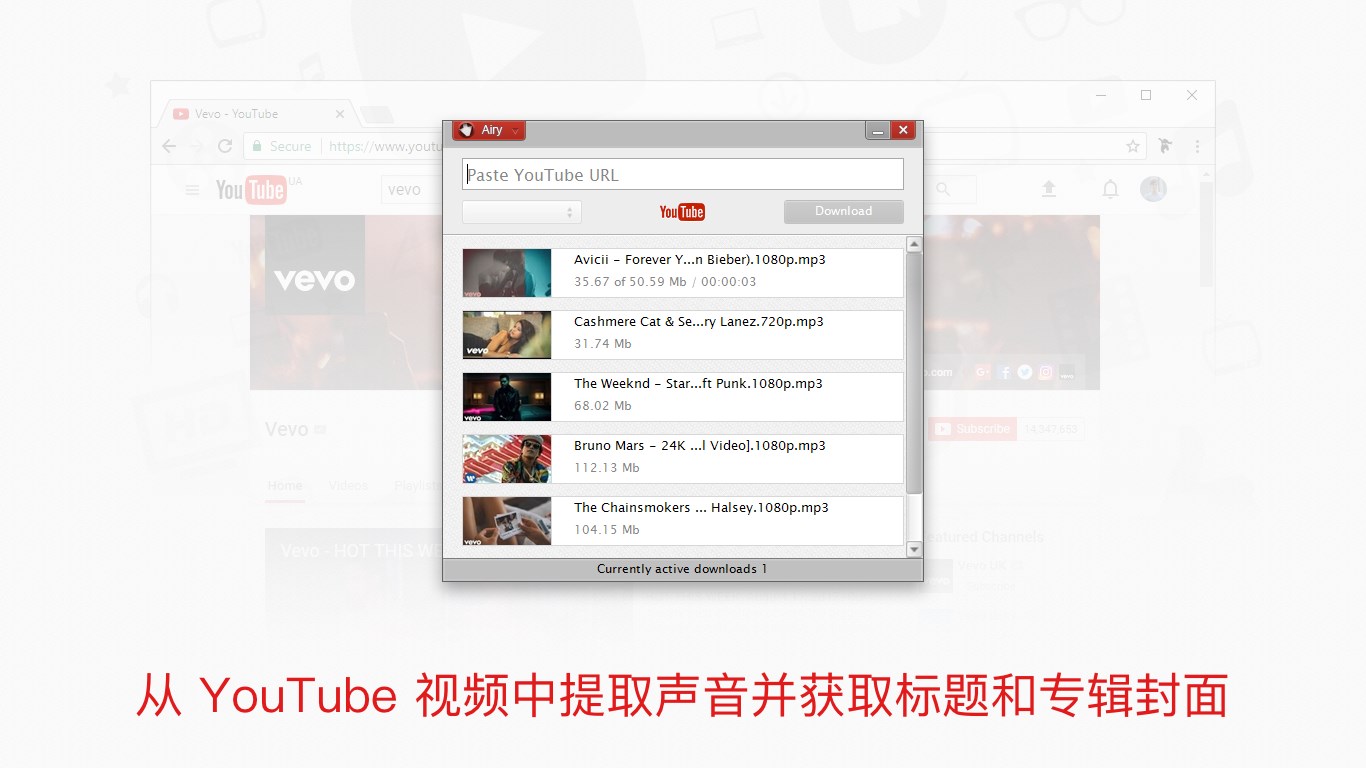This screenshot has width=1366, height=768.
Task: Click the download list scroll down arrow
Action: [x=914, y=550]
